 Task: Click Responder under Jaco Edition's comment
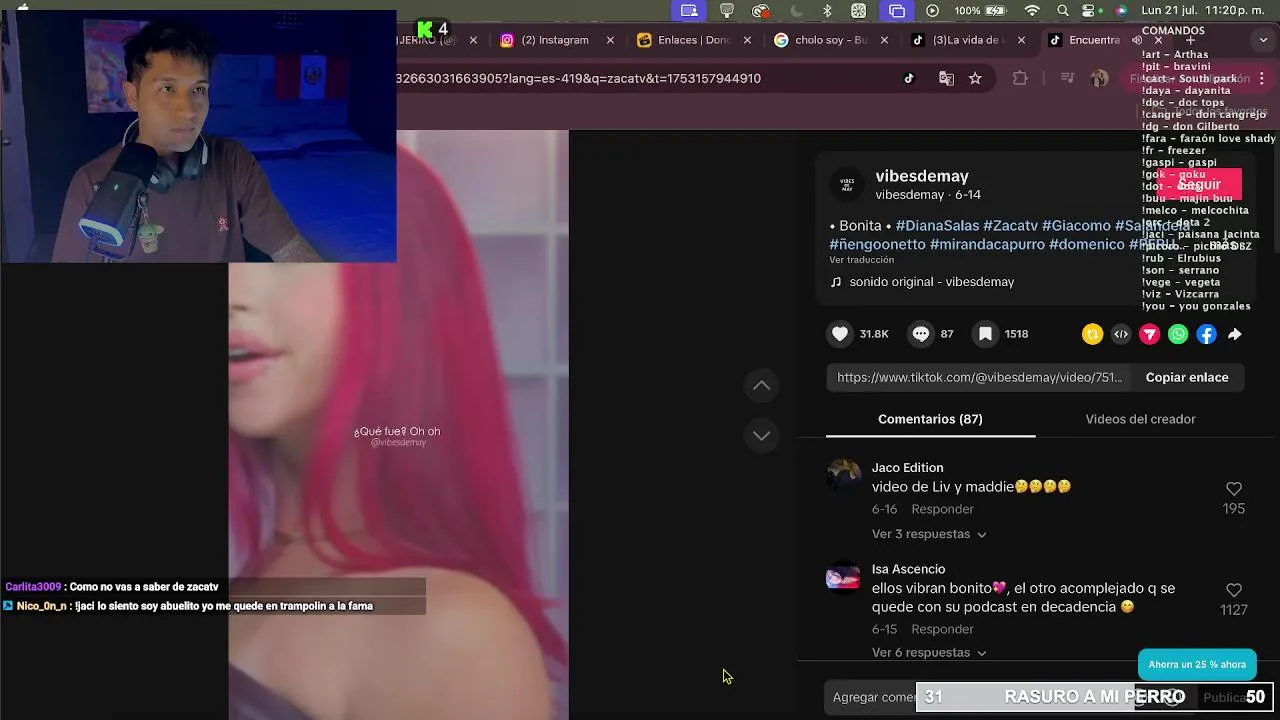pos(942,509)
